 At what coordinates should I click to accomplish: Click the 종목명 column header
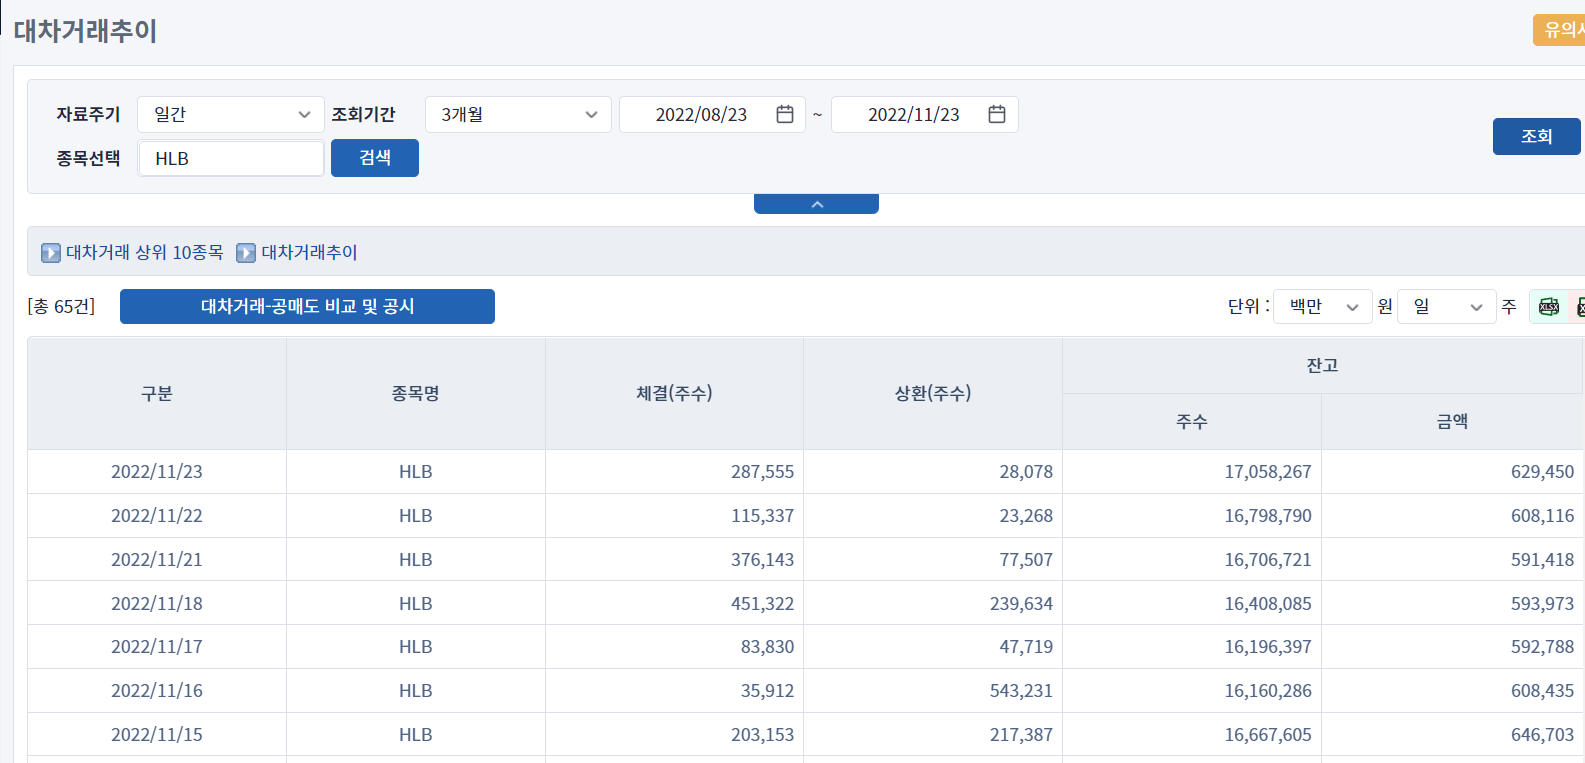tap(416, 393)
